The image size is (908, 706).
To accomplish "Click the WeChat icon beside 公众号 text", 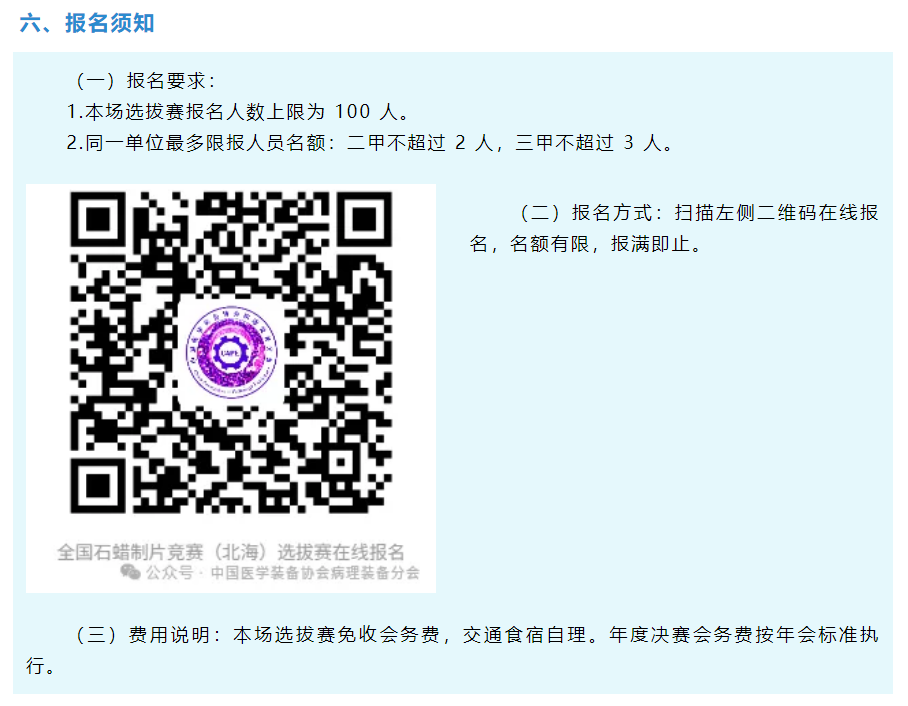I will pyautogui.click(x=130, y=572).
